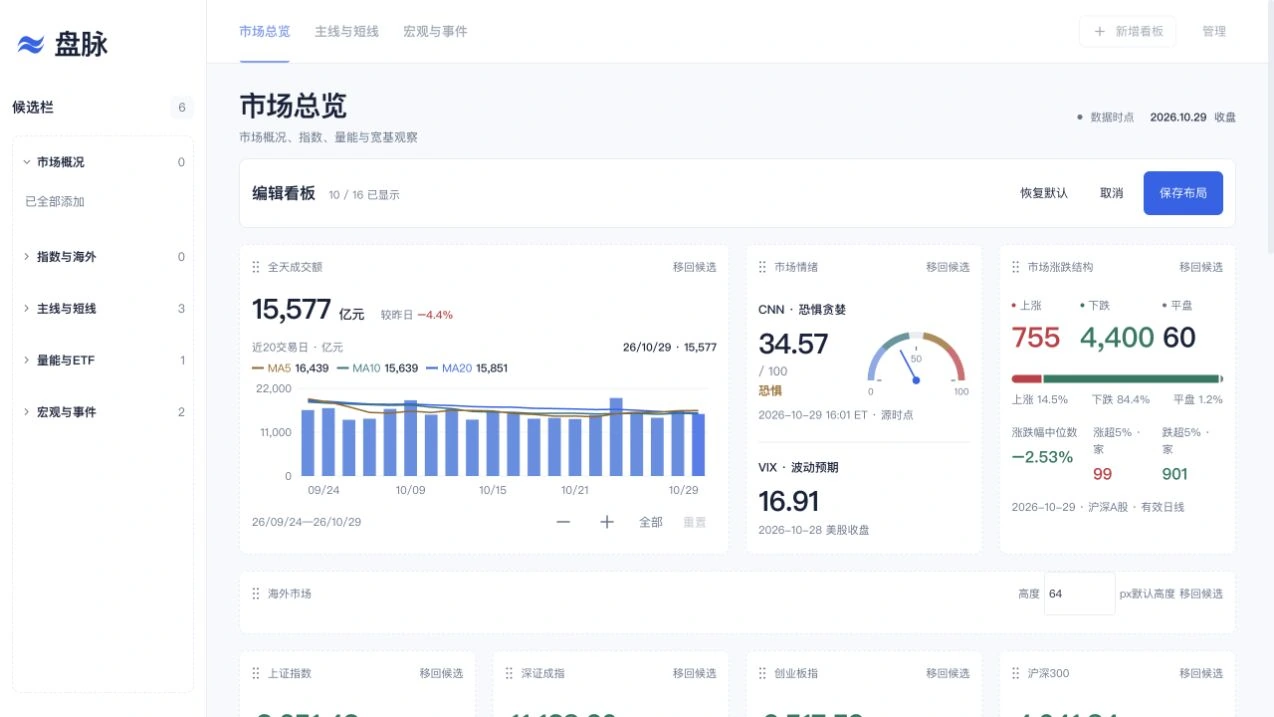Grab the drag handle of 沪深300 card
The width and height of the screenshot is (1274, 717).
[1016, 673]
